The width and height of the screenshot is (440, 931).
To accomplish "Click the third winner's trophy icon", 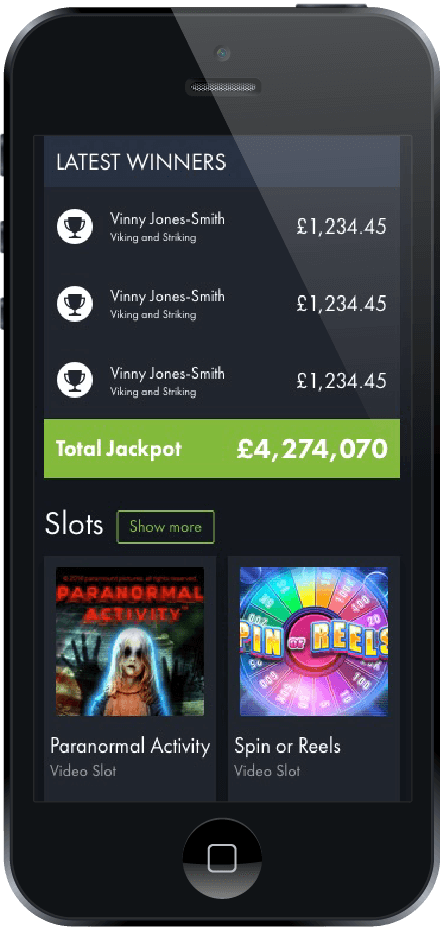I will [x=75, y=381].
